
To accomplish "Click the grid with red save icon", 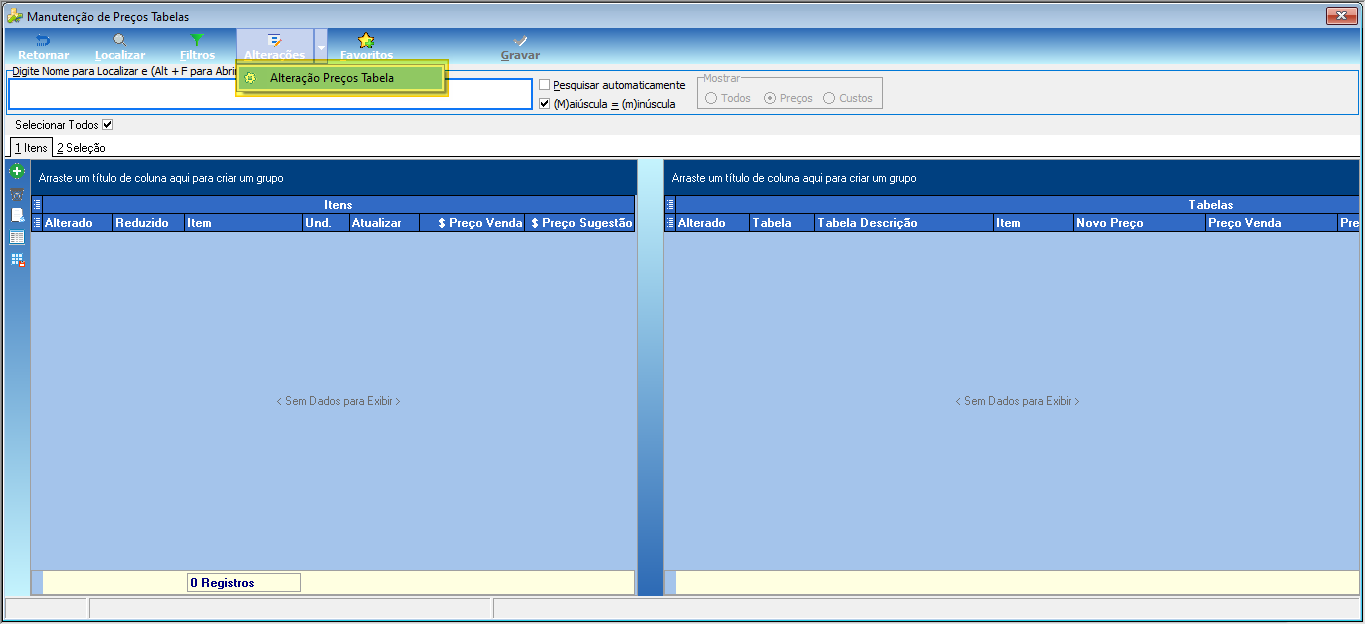I will (x=17, y=259).
